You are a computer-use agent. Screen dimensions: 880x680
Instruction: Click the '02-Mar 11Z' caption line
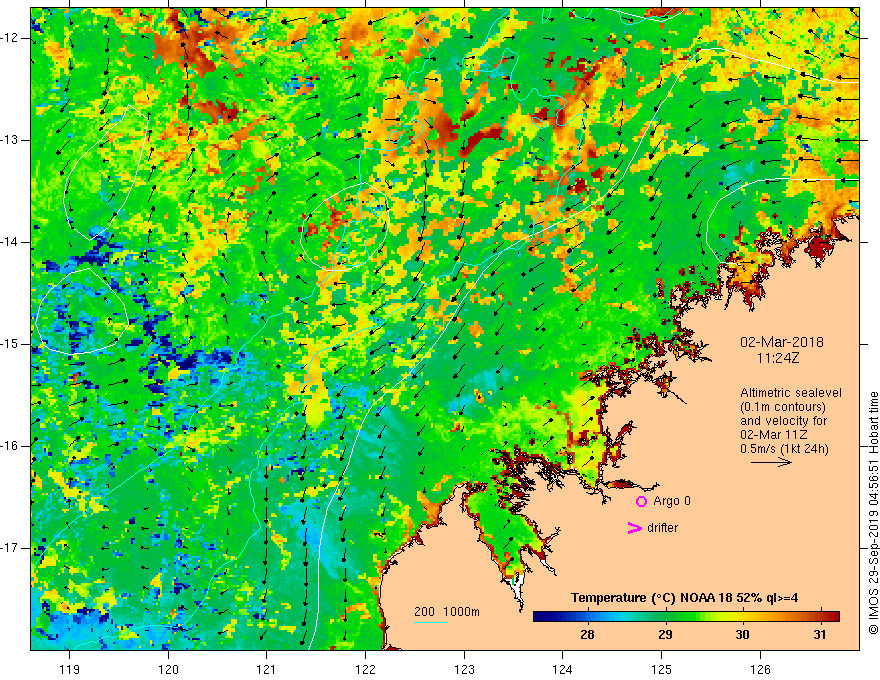click(x=772, y=435)
